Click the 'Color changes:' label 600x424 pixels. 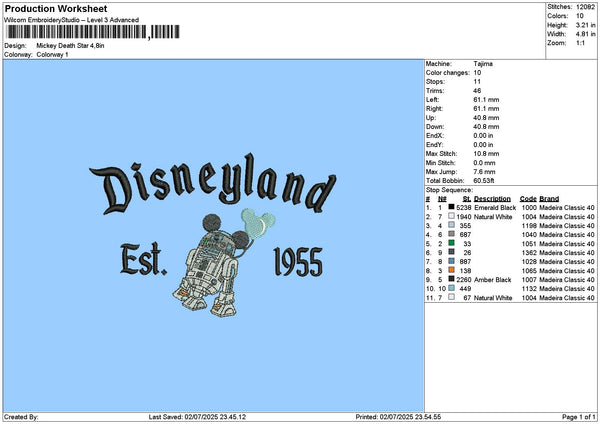(448, 73)
